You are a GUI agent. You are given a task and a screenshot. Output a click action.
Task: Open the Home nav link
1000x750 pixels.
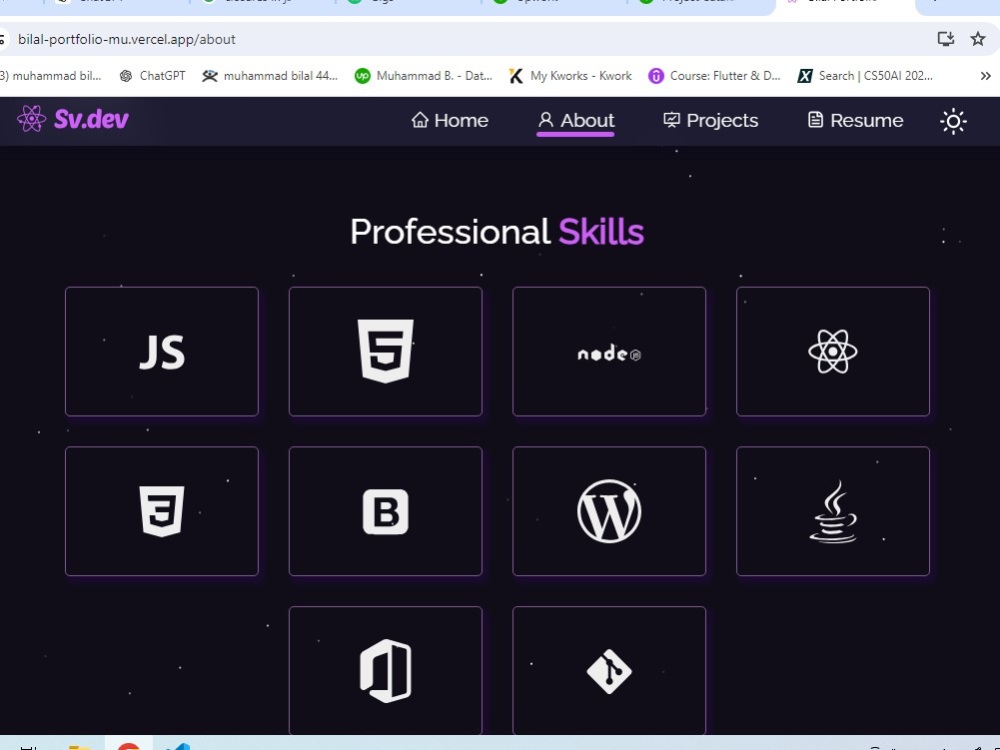450,121
